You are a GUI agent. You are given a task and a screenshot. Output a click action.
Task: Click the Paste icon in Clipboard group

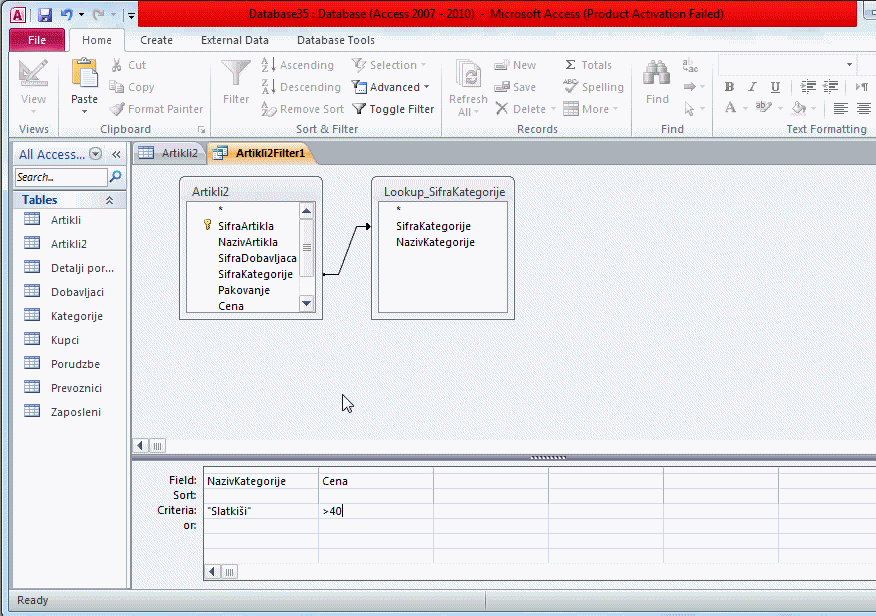pyautogui.click(x=84, y=76)
